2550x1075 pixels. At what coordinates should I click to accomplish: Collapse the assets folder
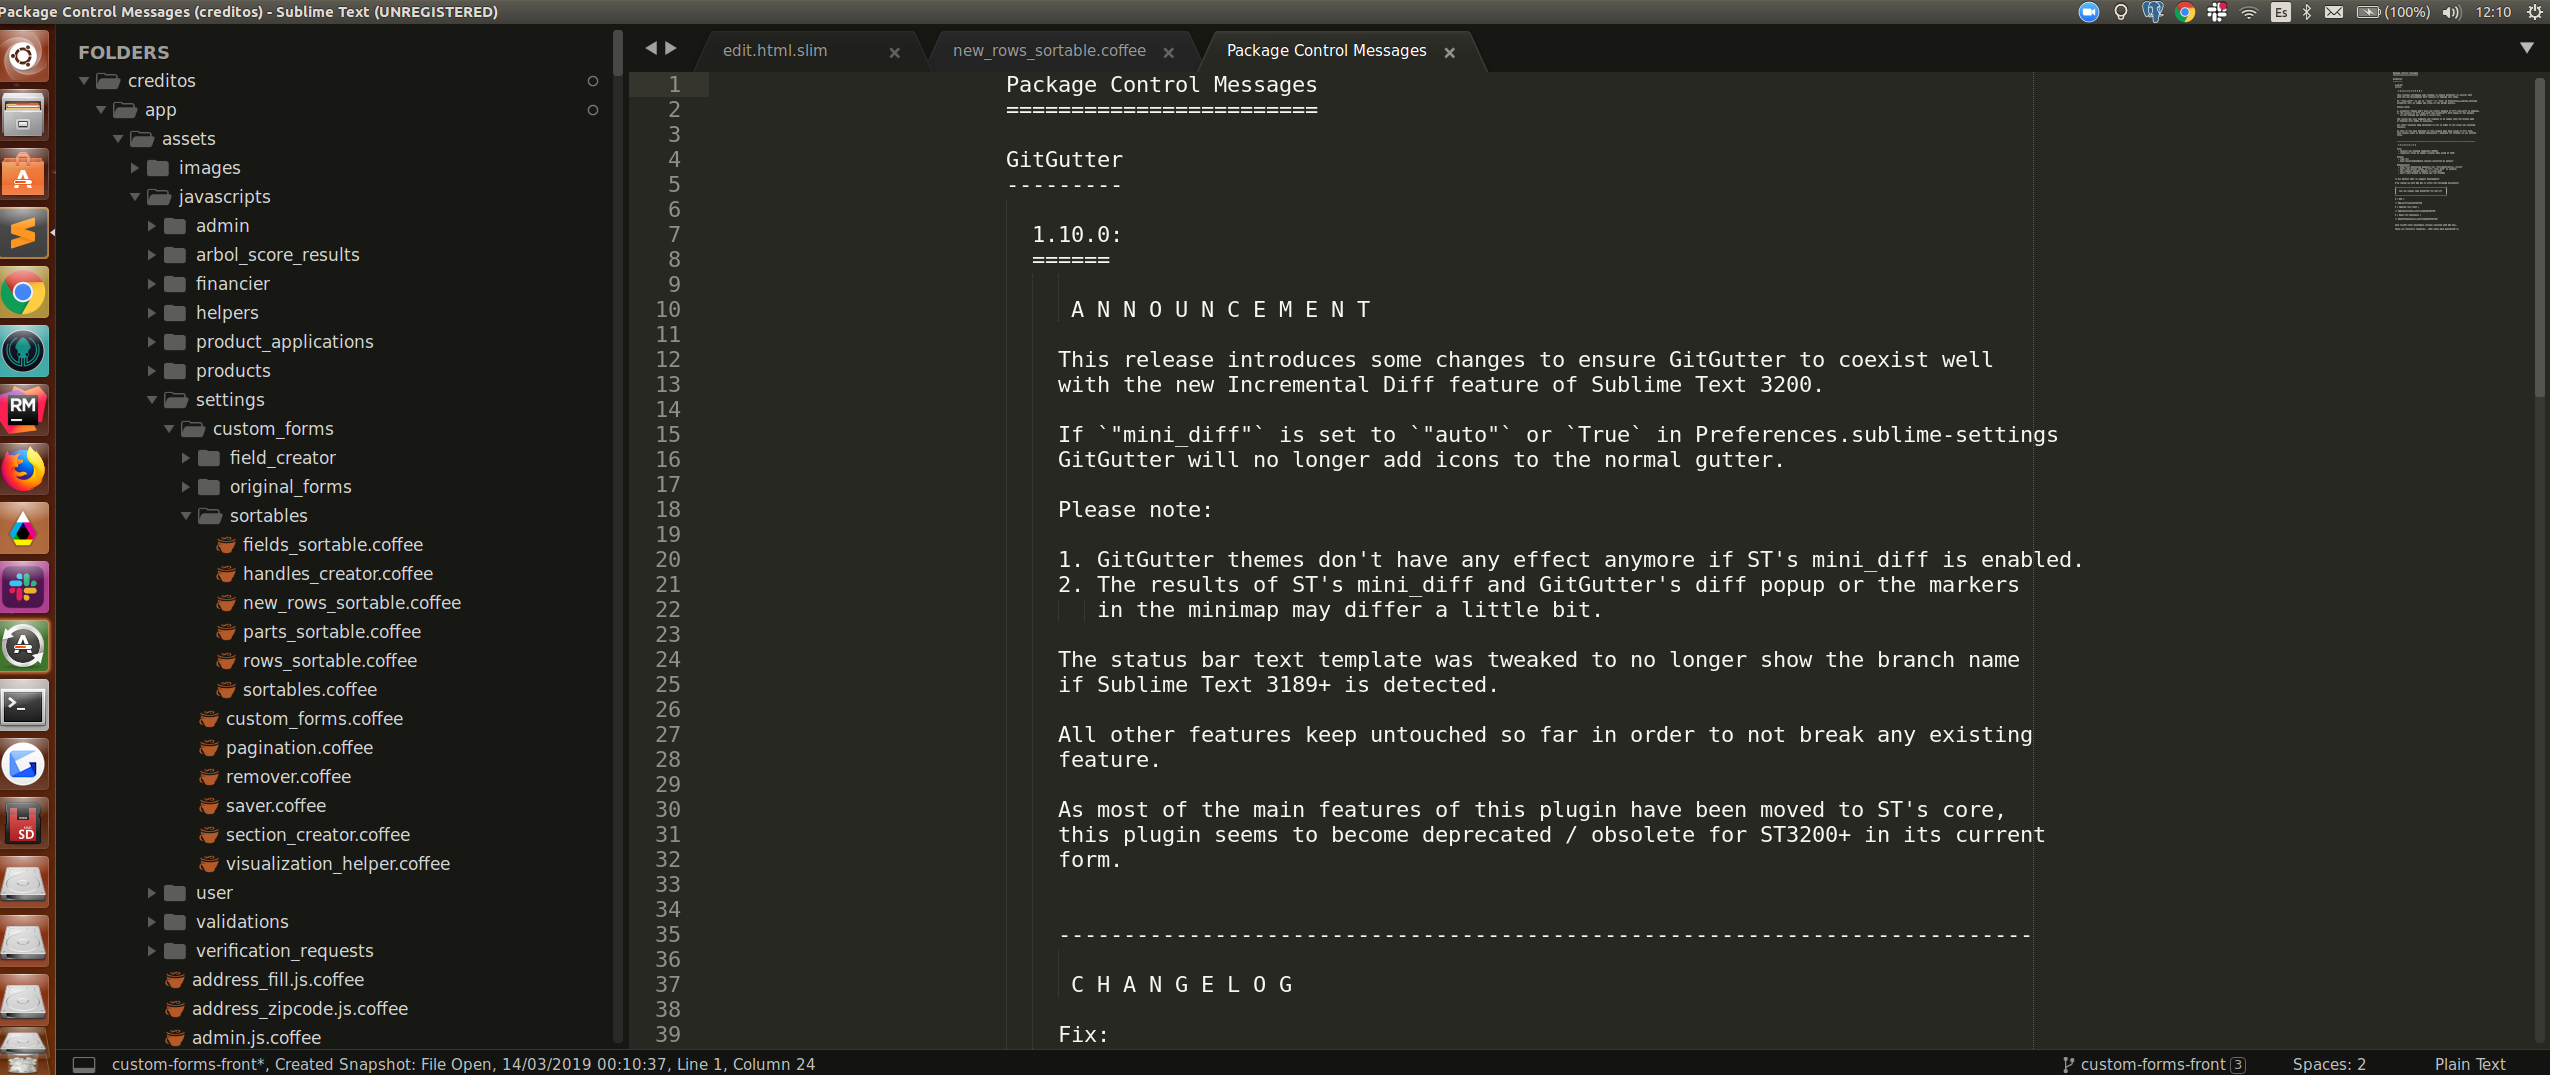[x=119, y=139]
